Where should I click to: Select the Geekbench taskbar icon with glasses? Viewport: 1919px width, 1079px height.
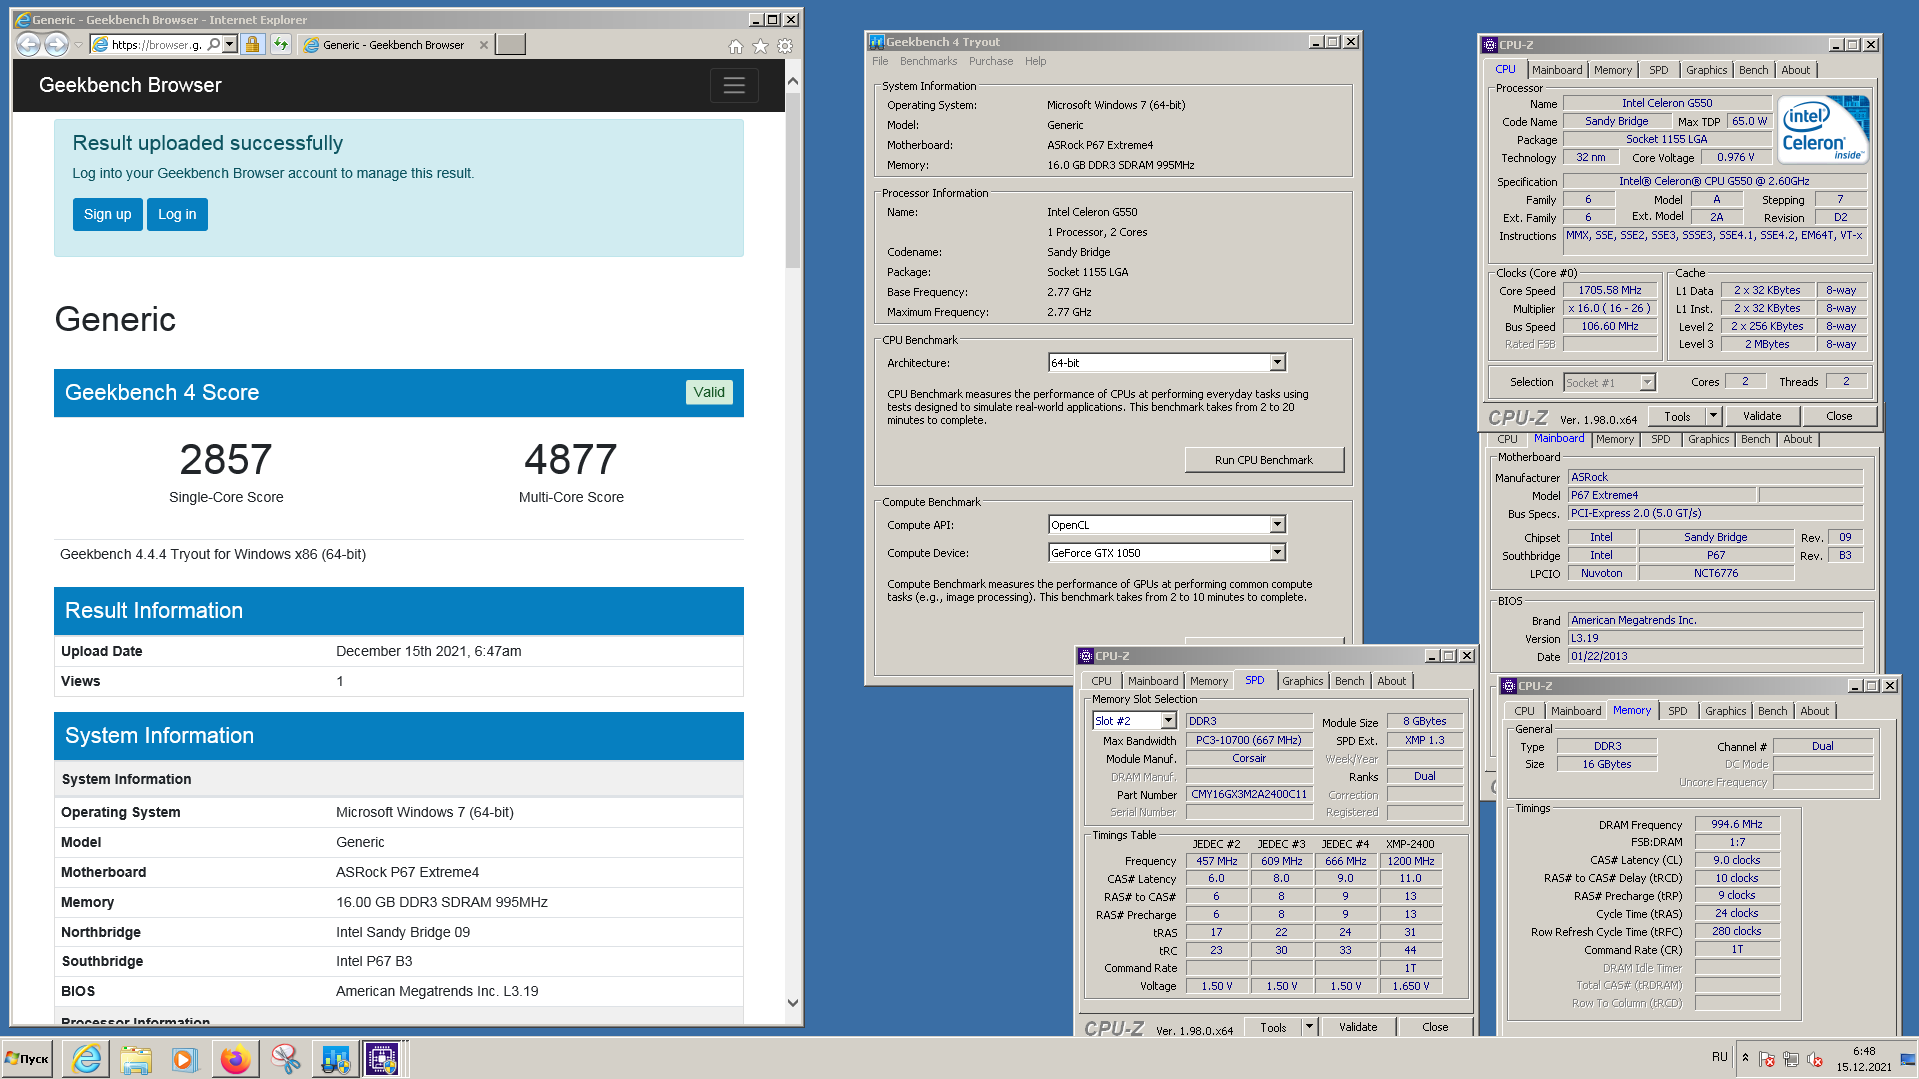click(335, 1059)
